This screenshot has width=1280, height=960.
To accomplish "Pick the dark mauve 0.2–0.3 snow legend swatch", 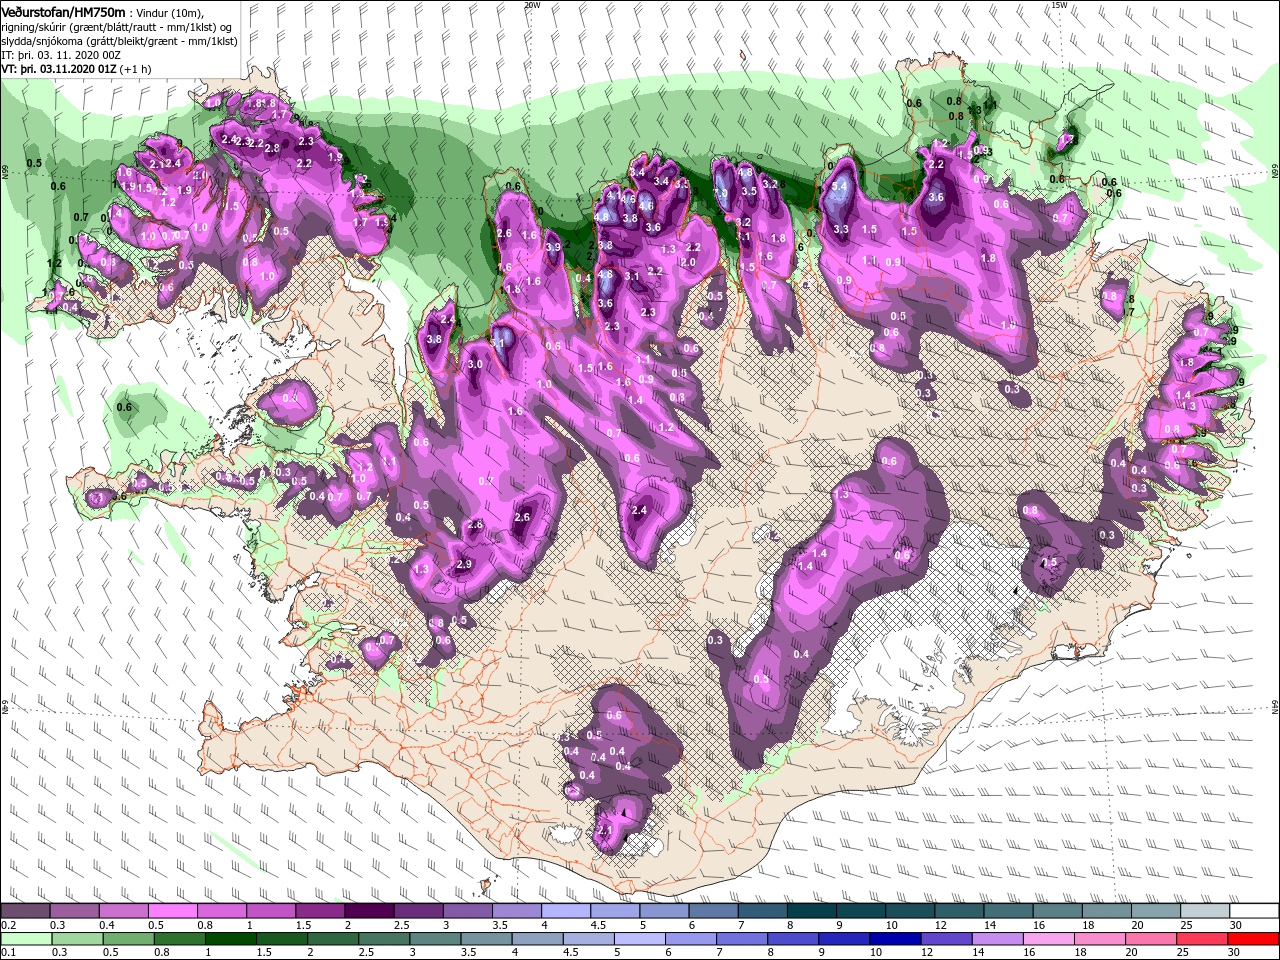I will 25,910.
